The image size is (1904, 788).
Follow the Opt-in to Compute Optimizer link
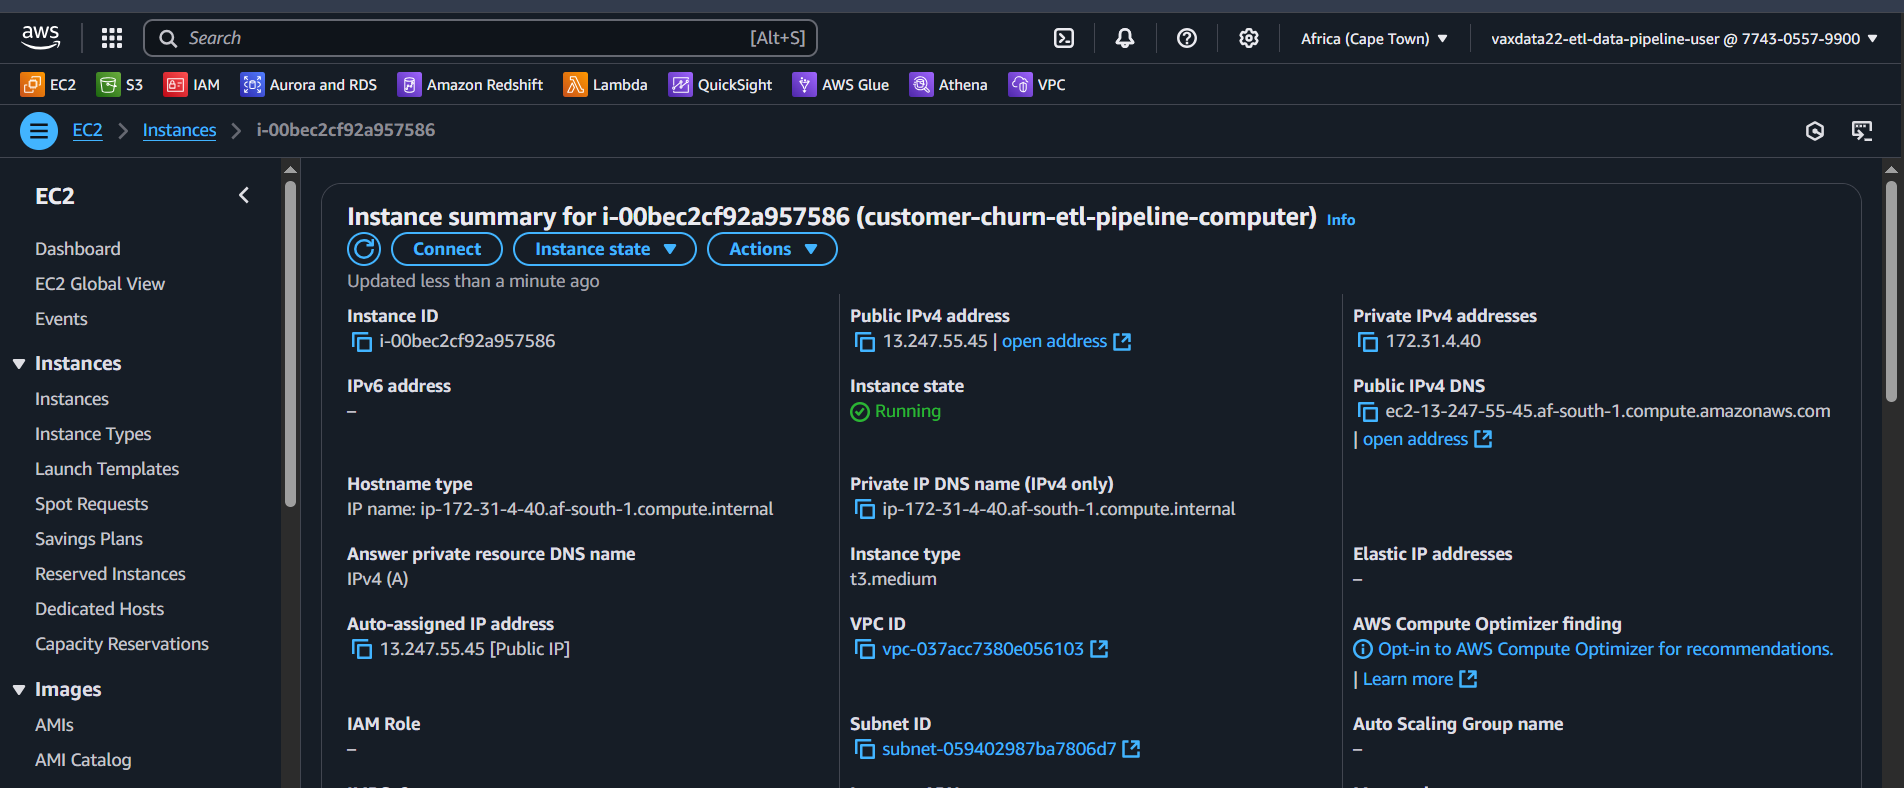click(x=1605, y=649)
